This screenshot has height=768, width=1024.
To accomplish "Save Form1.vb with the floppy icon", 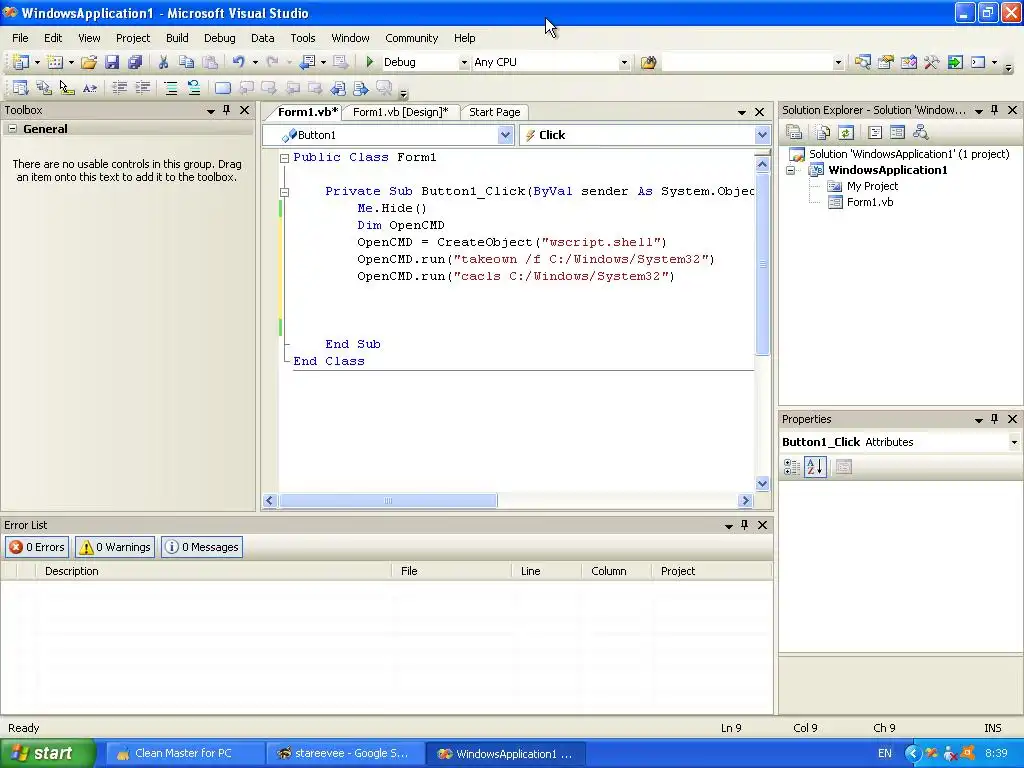I will (112, 62).
